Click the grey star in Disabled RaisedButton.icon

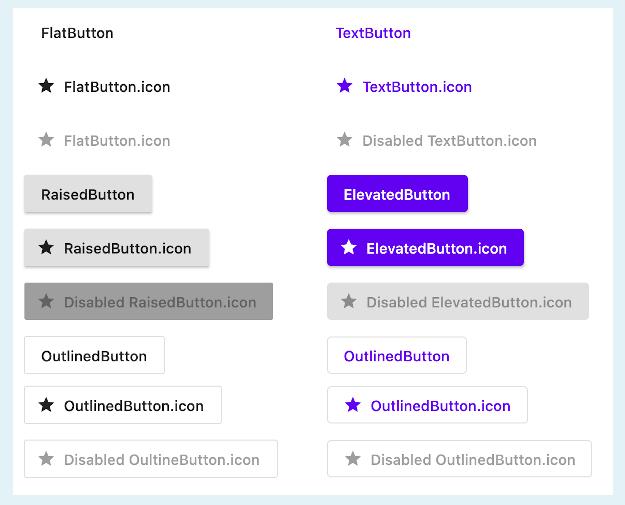click(46, 302)
